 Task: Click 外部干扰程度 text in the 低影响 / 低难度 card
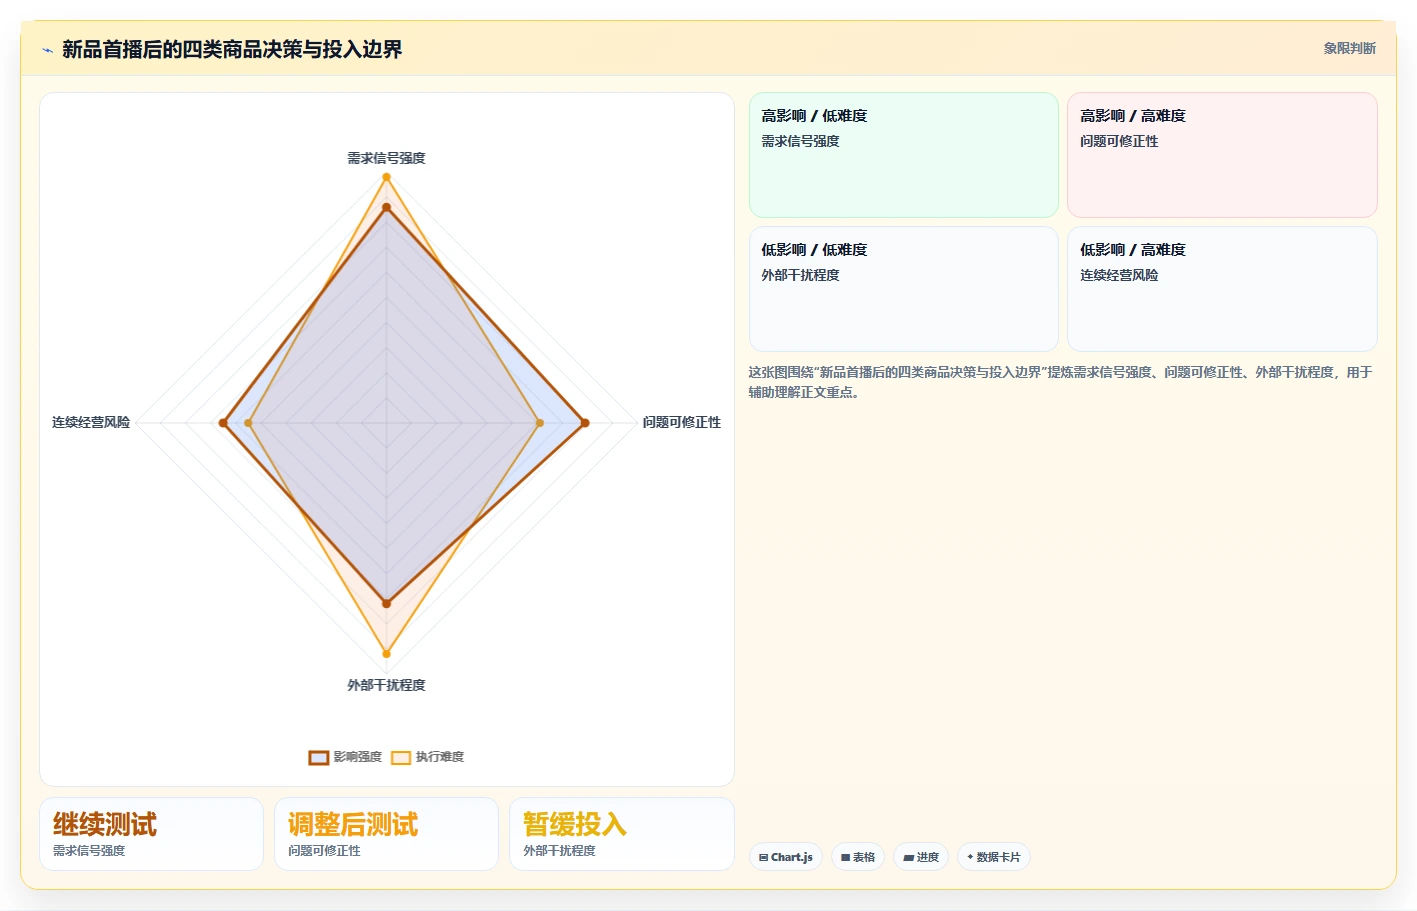(800, 275)
